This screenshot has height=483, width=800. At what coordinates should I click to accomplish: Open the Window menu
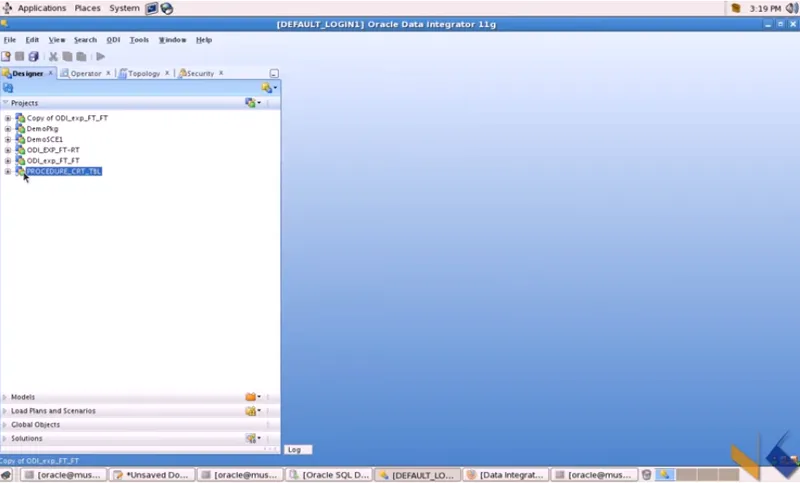172,40
